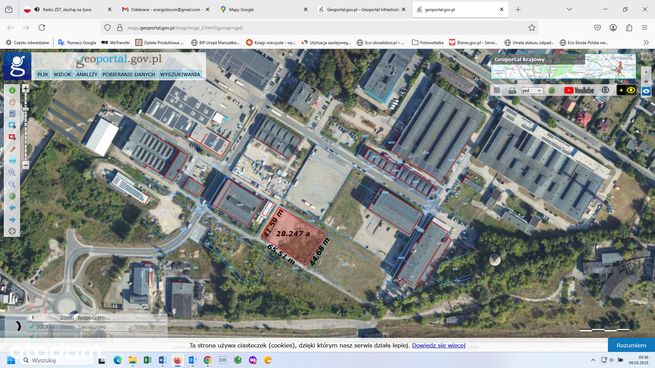The image size is (655, 368).
Task: Toggle the blue eye visibility button
Action: [646, 91]
